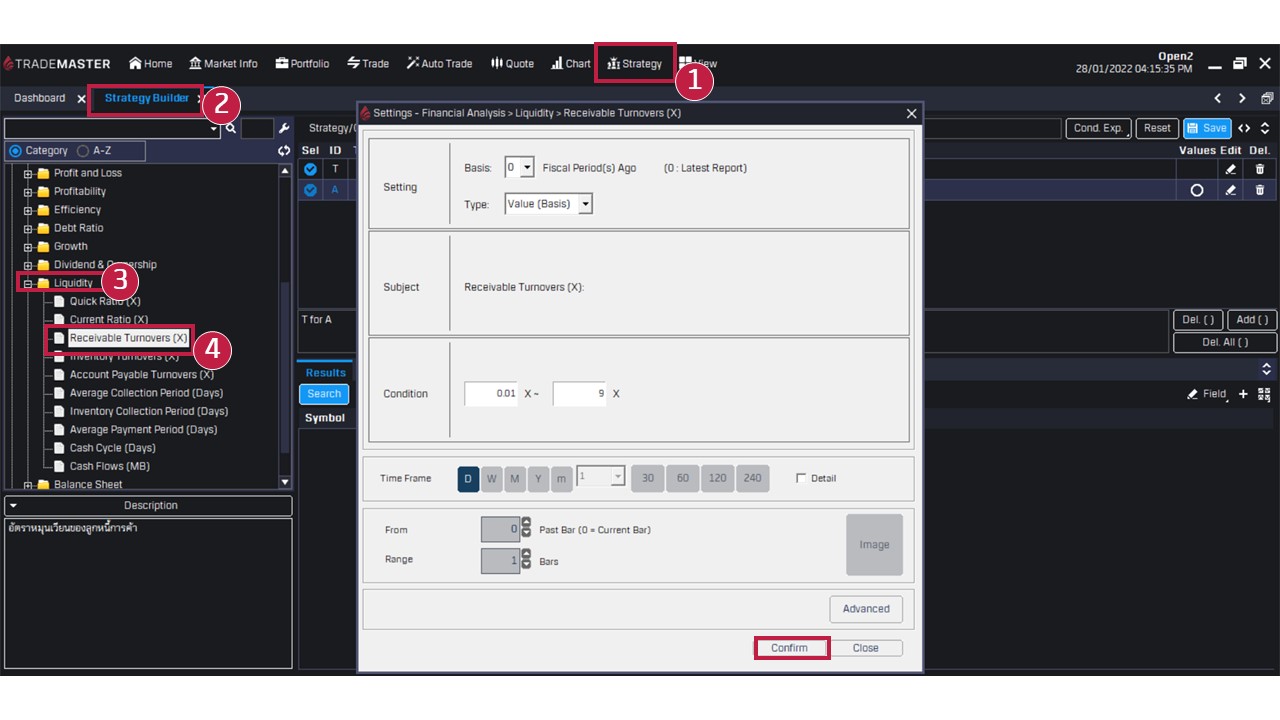
Task: Click the minimum condition value field
Action: pyautogui.click(x=491, y=394)
